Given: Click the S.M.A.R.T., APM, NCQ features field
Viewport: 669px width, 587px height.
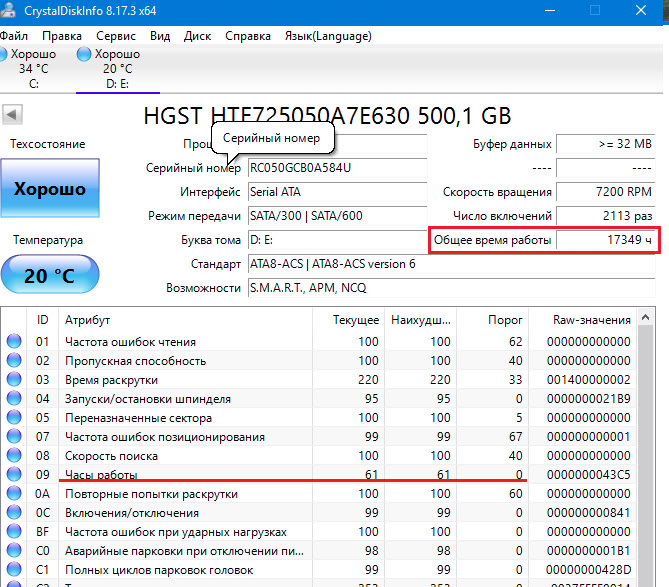Looking at the screenshot, I should click(x=451, y=288).
